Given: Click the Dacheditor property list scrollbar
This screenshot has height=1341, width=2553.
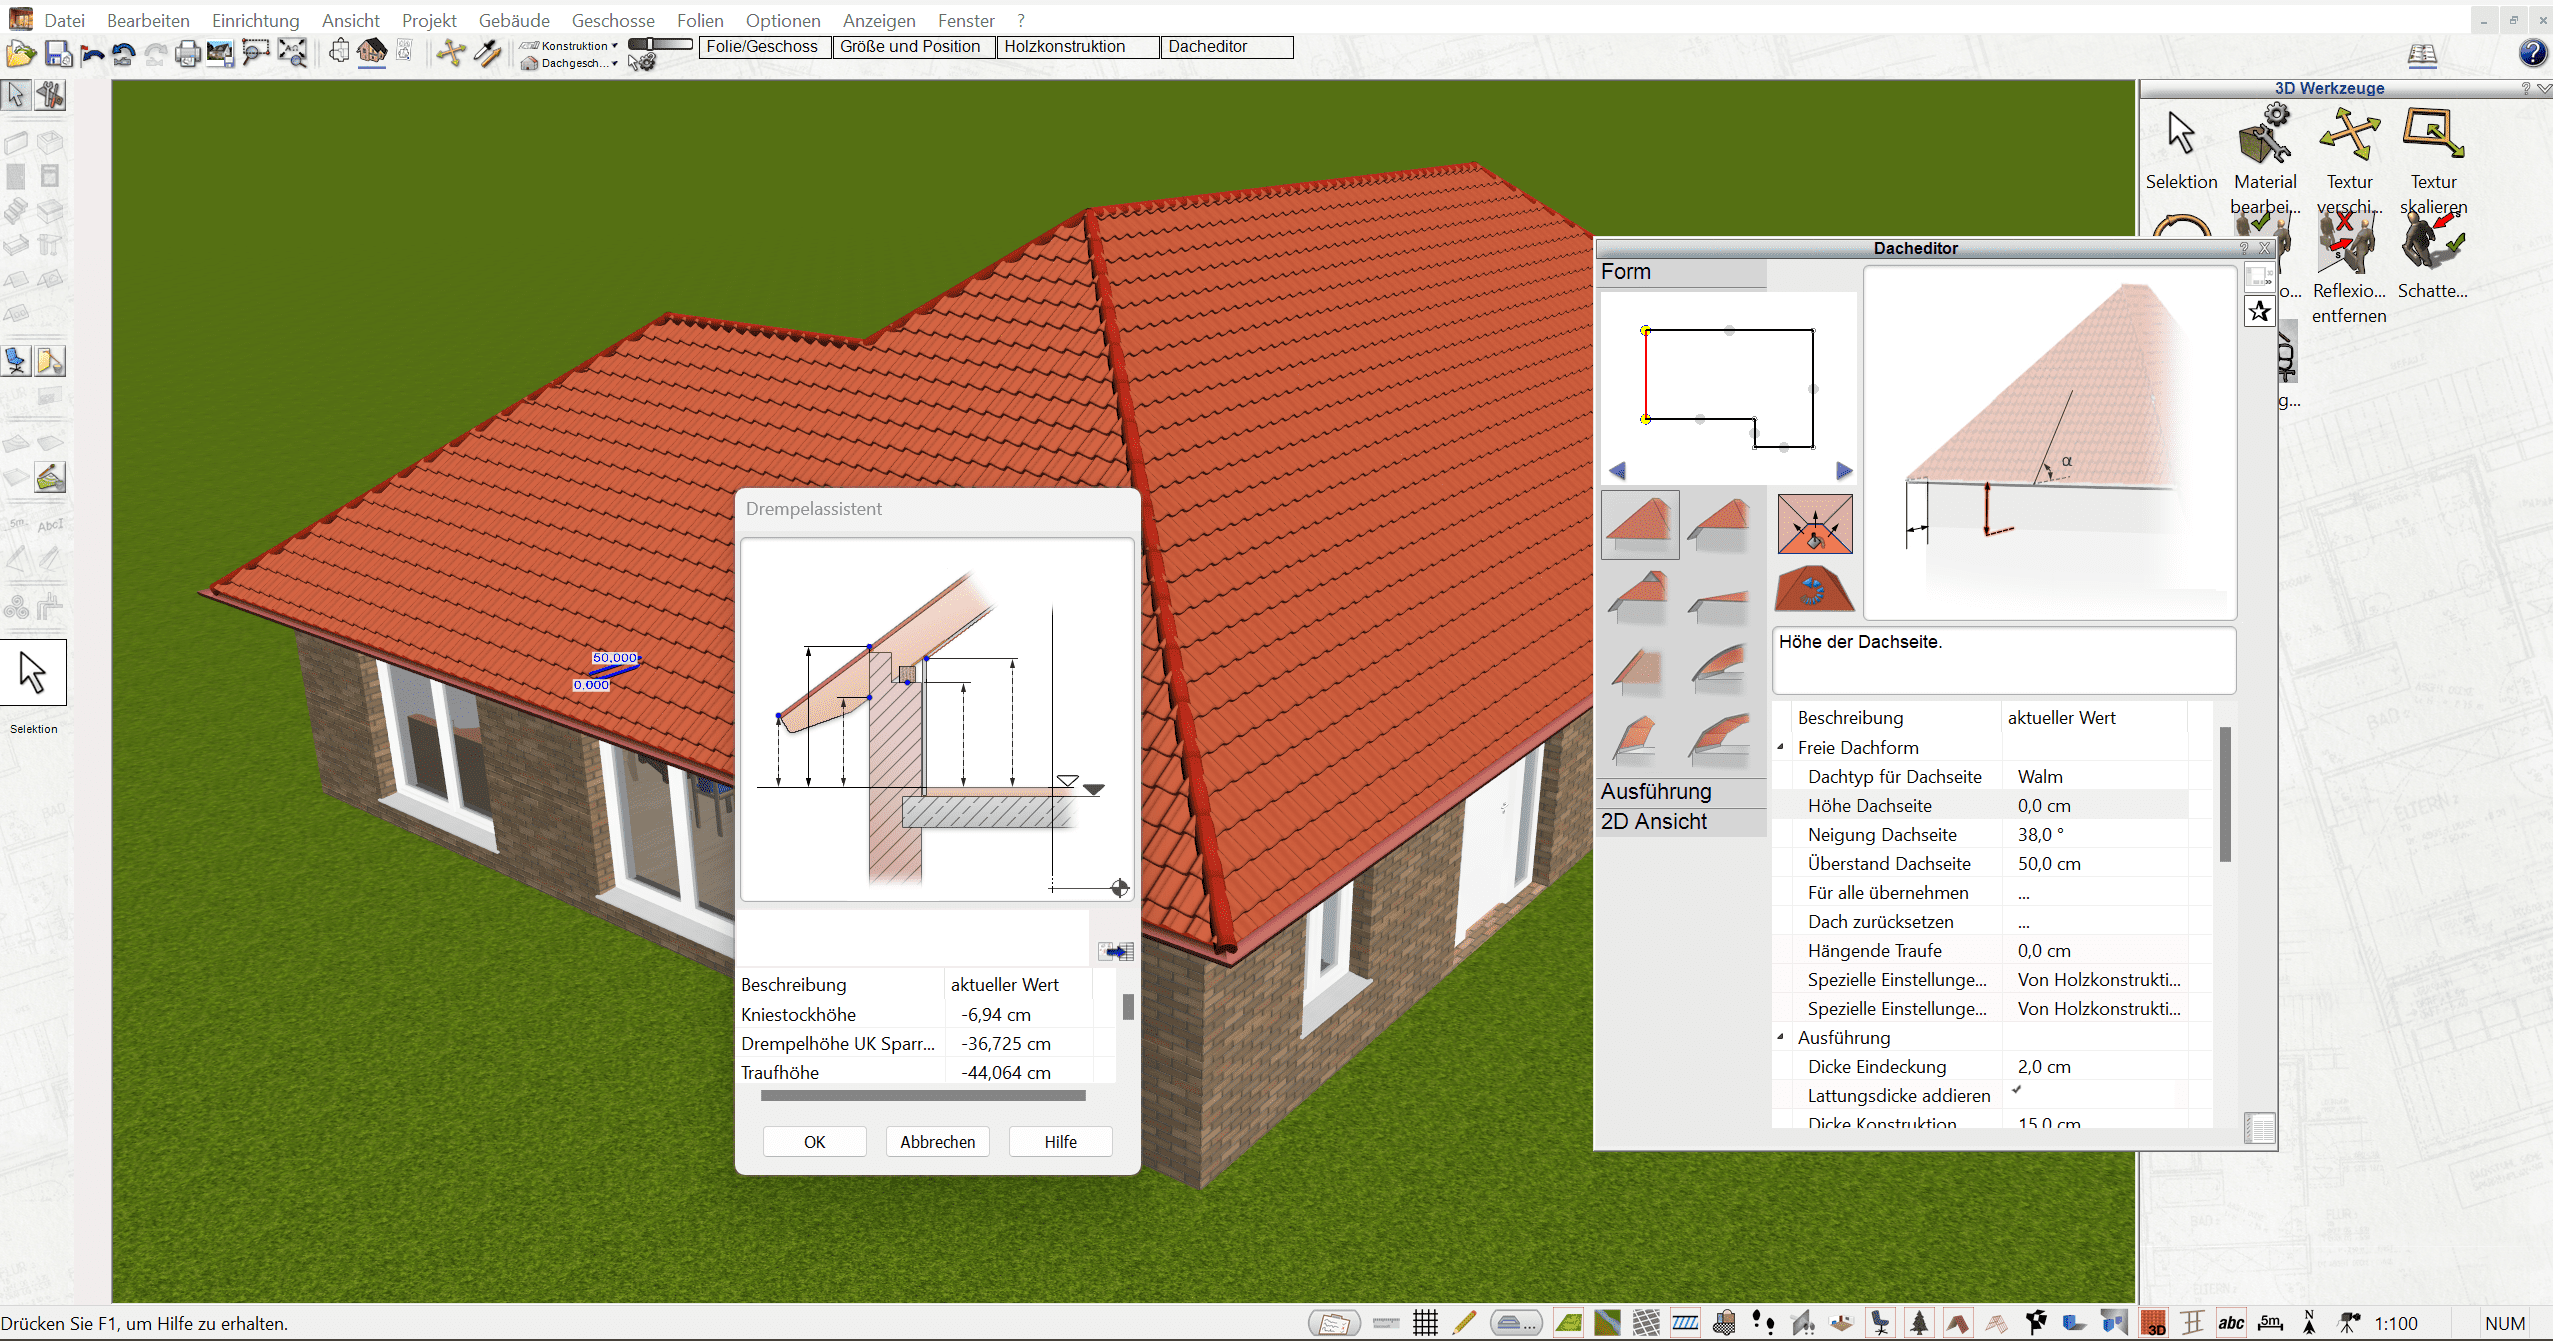Looking at the screenshot, I should [x=2225, y=795].
